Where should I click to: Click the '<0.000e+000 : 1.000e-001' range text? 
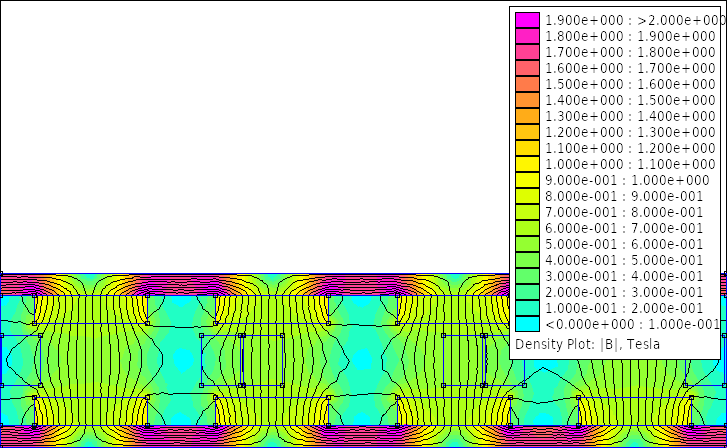pyautogui.click(x=632, y=324)
